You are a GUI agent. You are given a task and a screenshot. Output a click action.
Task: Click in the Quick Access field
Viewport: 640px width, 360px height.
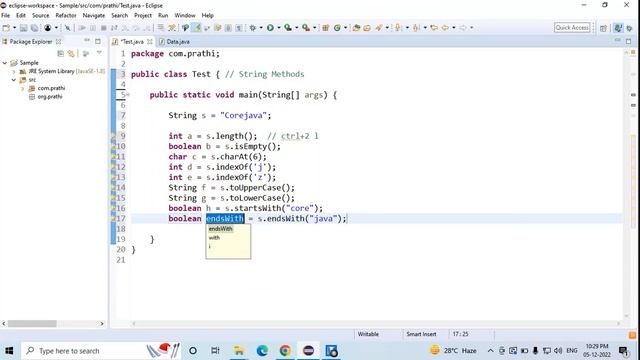click(x=572, y=28)
